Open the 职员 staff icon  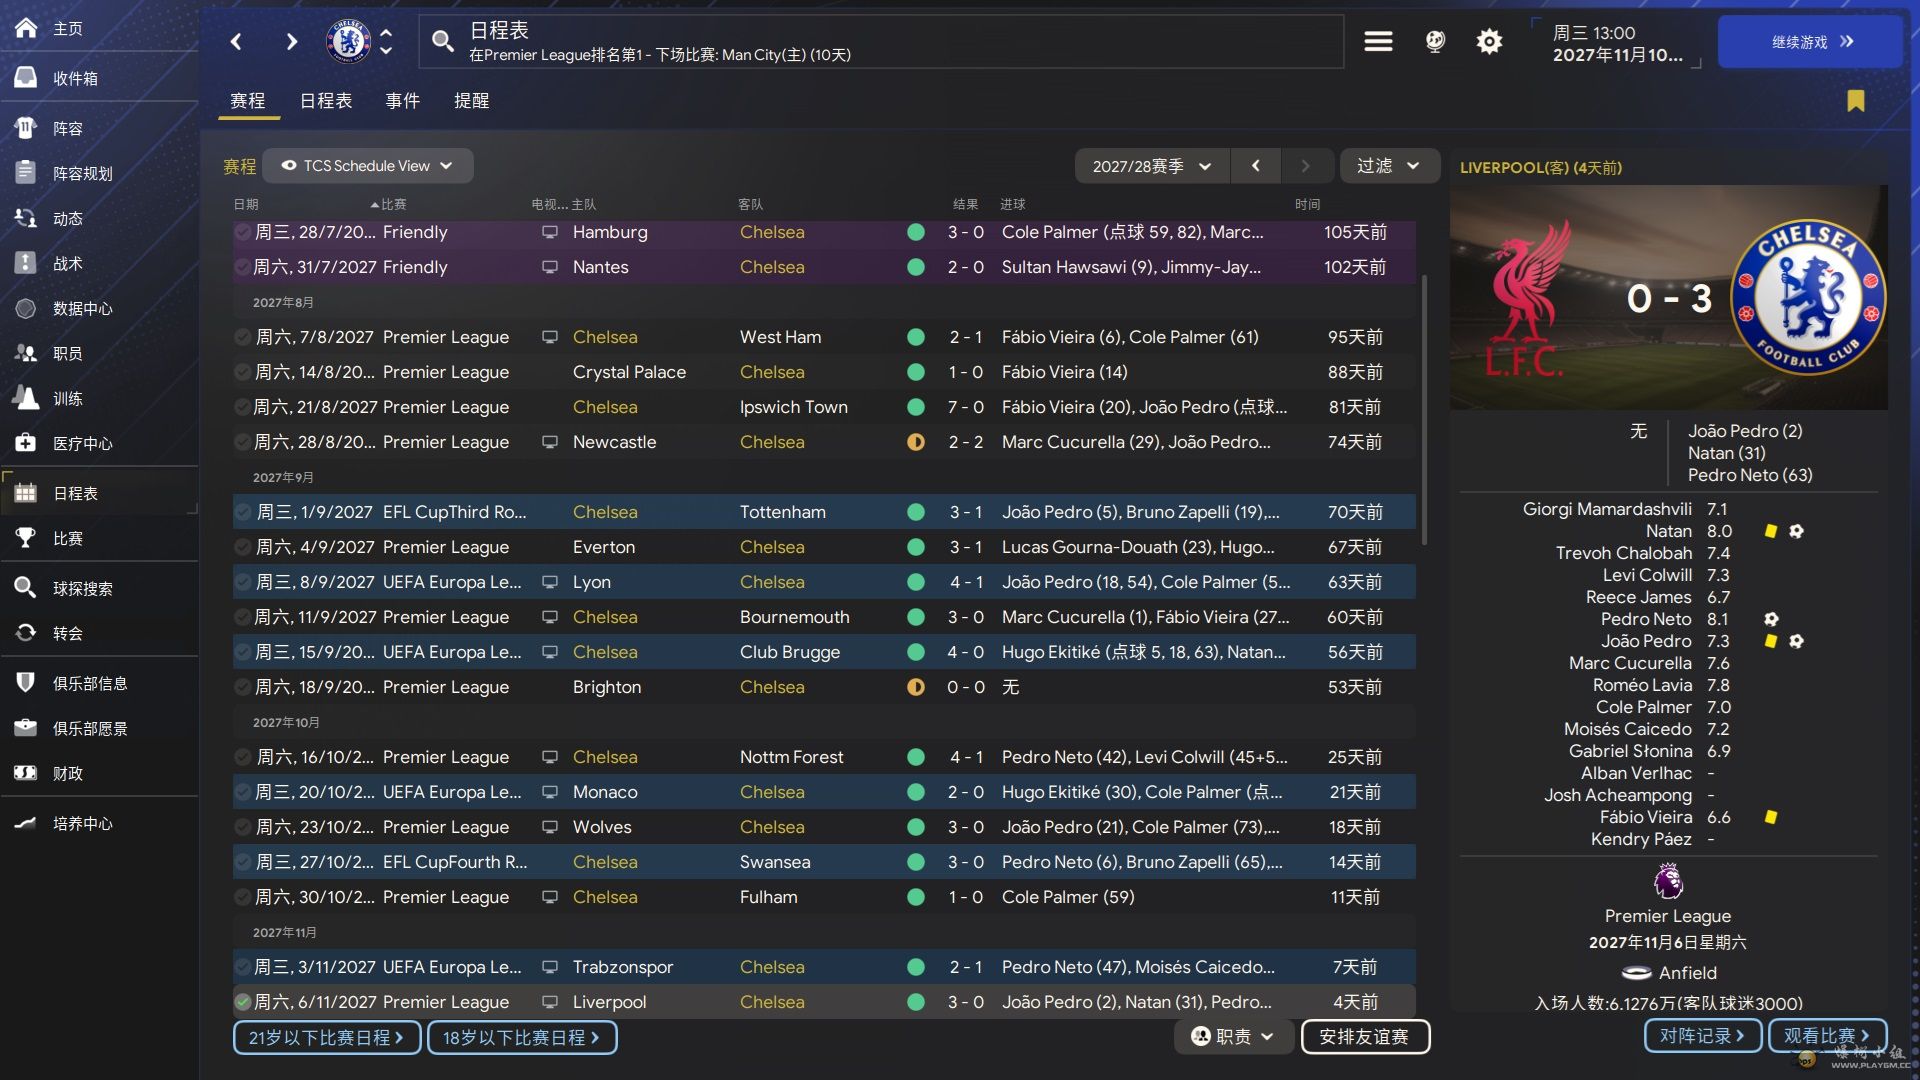click(x=26, y=353)
